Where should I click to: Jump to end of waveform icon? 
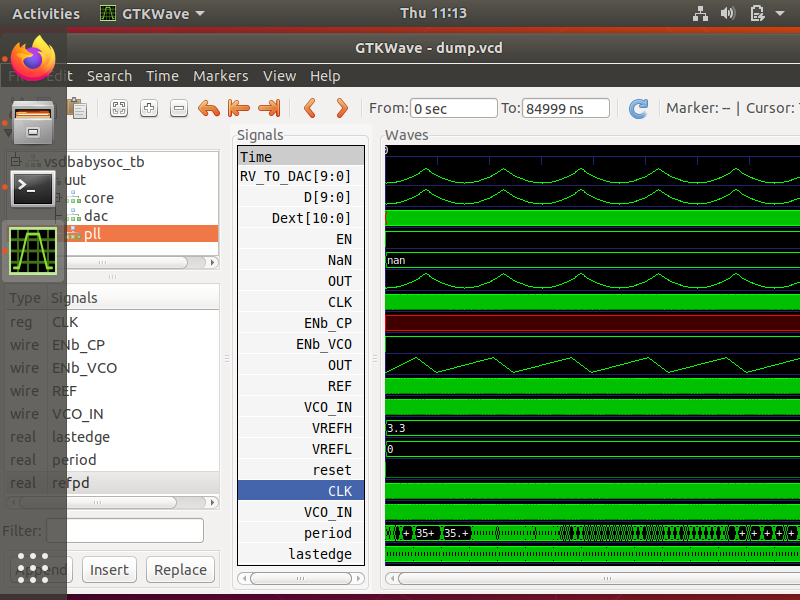tap(269, 108)
